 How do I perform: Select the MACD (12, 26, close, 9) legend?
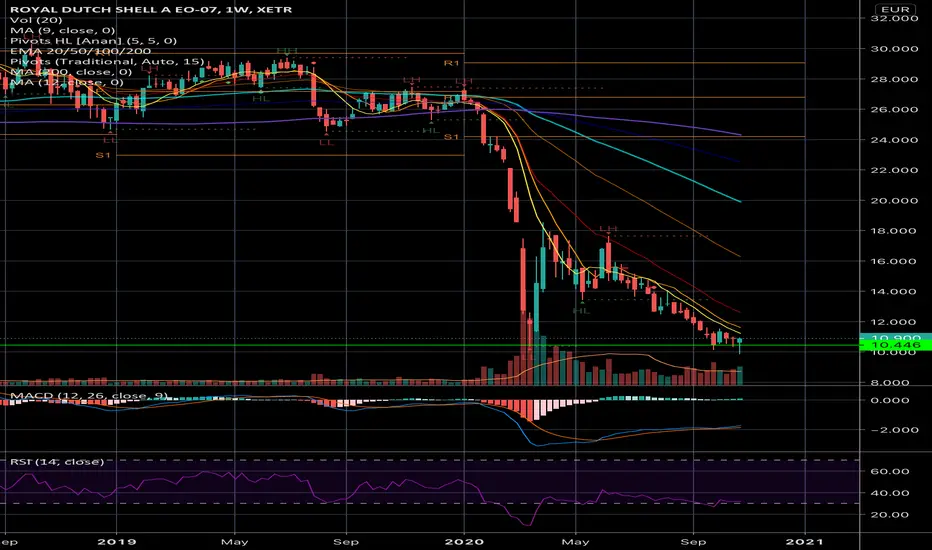pyautogui.click(x=89, y=396)
